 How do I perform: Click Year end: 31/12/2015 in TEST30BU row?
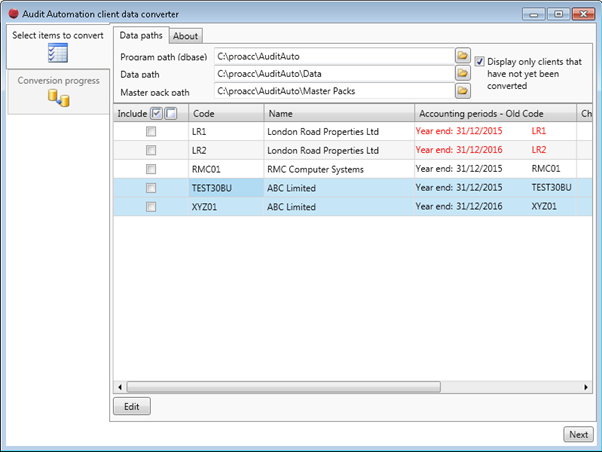459,187
